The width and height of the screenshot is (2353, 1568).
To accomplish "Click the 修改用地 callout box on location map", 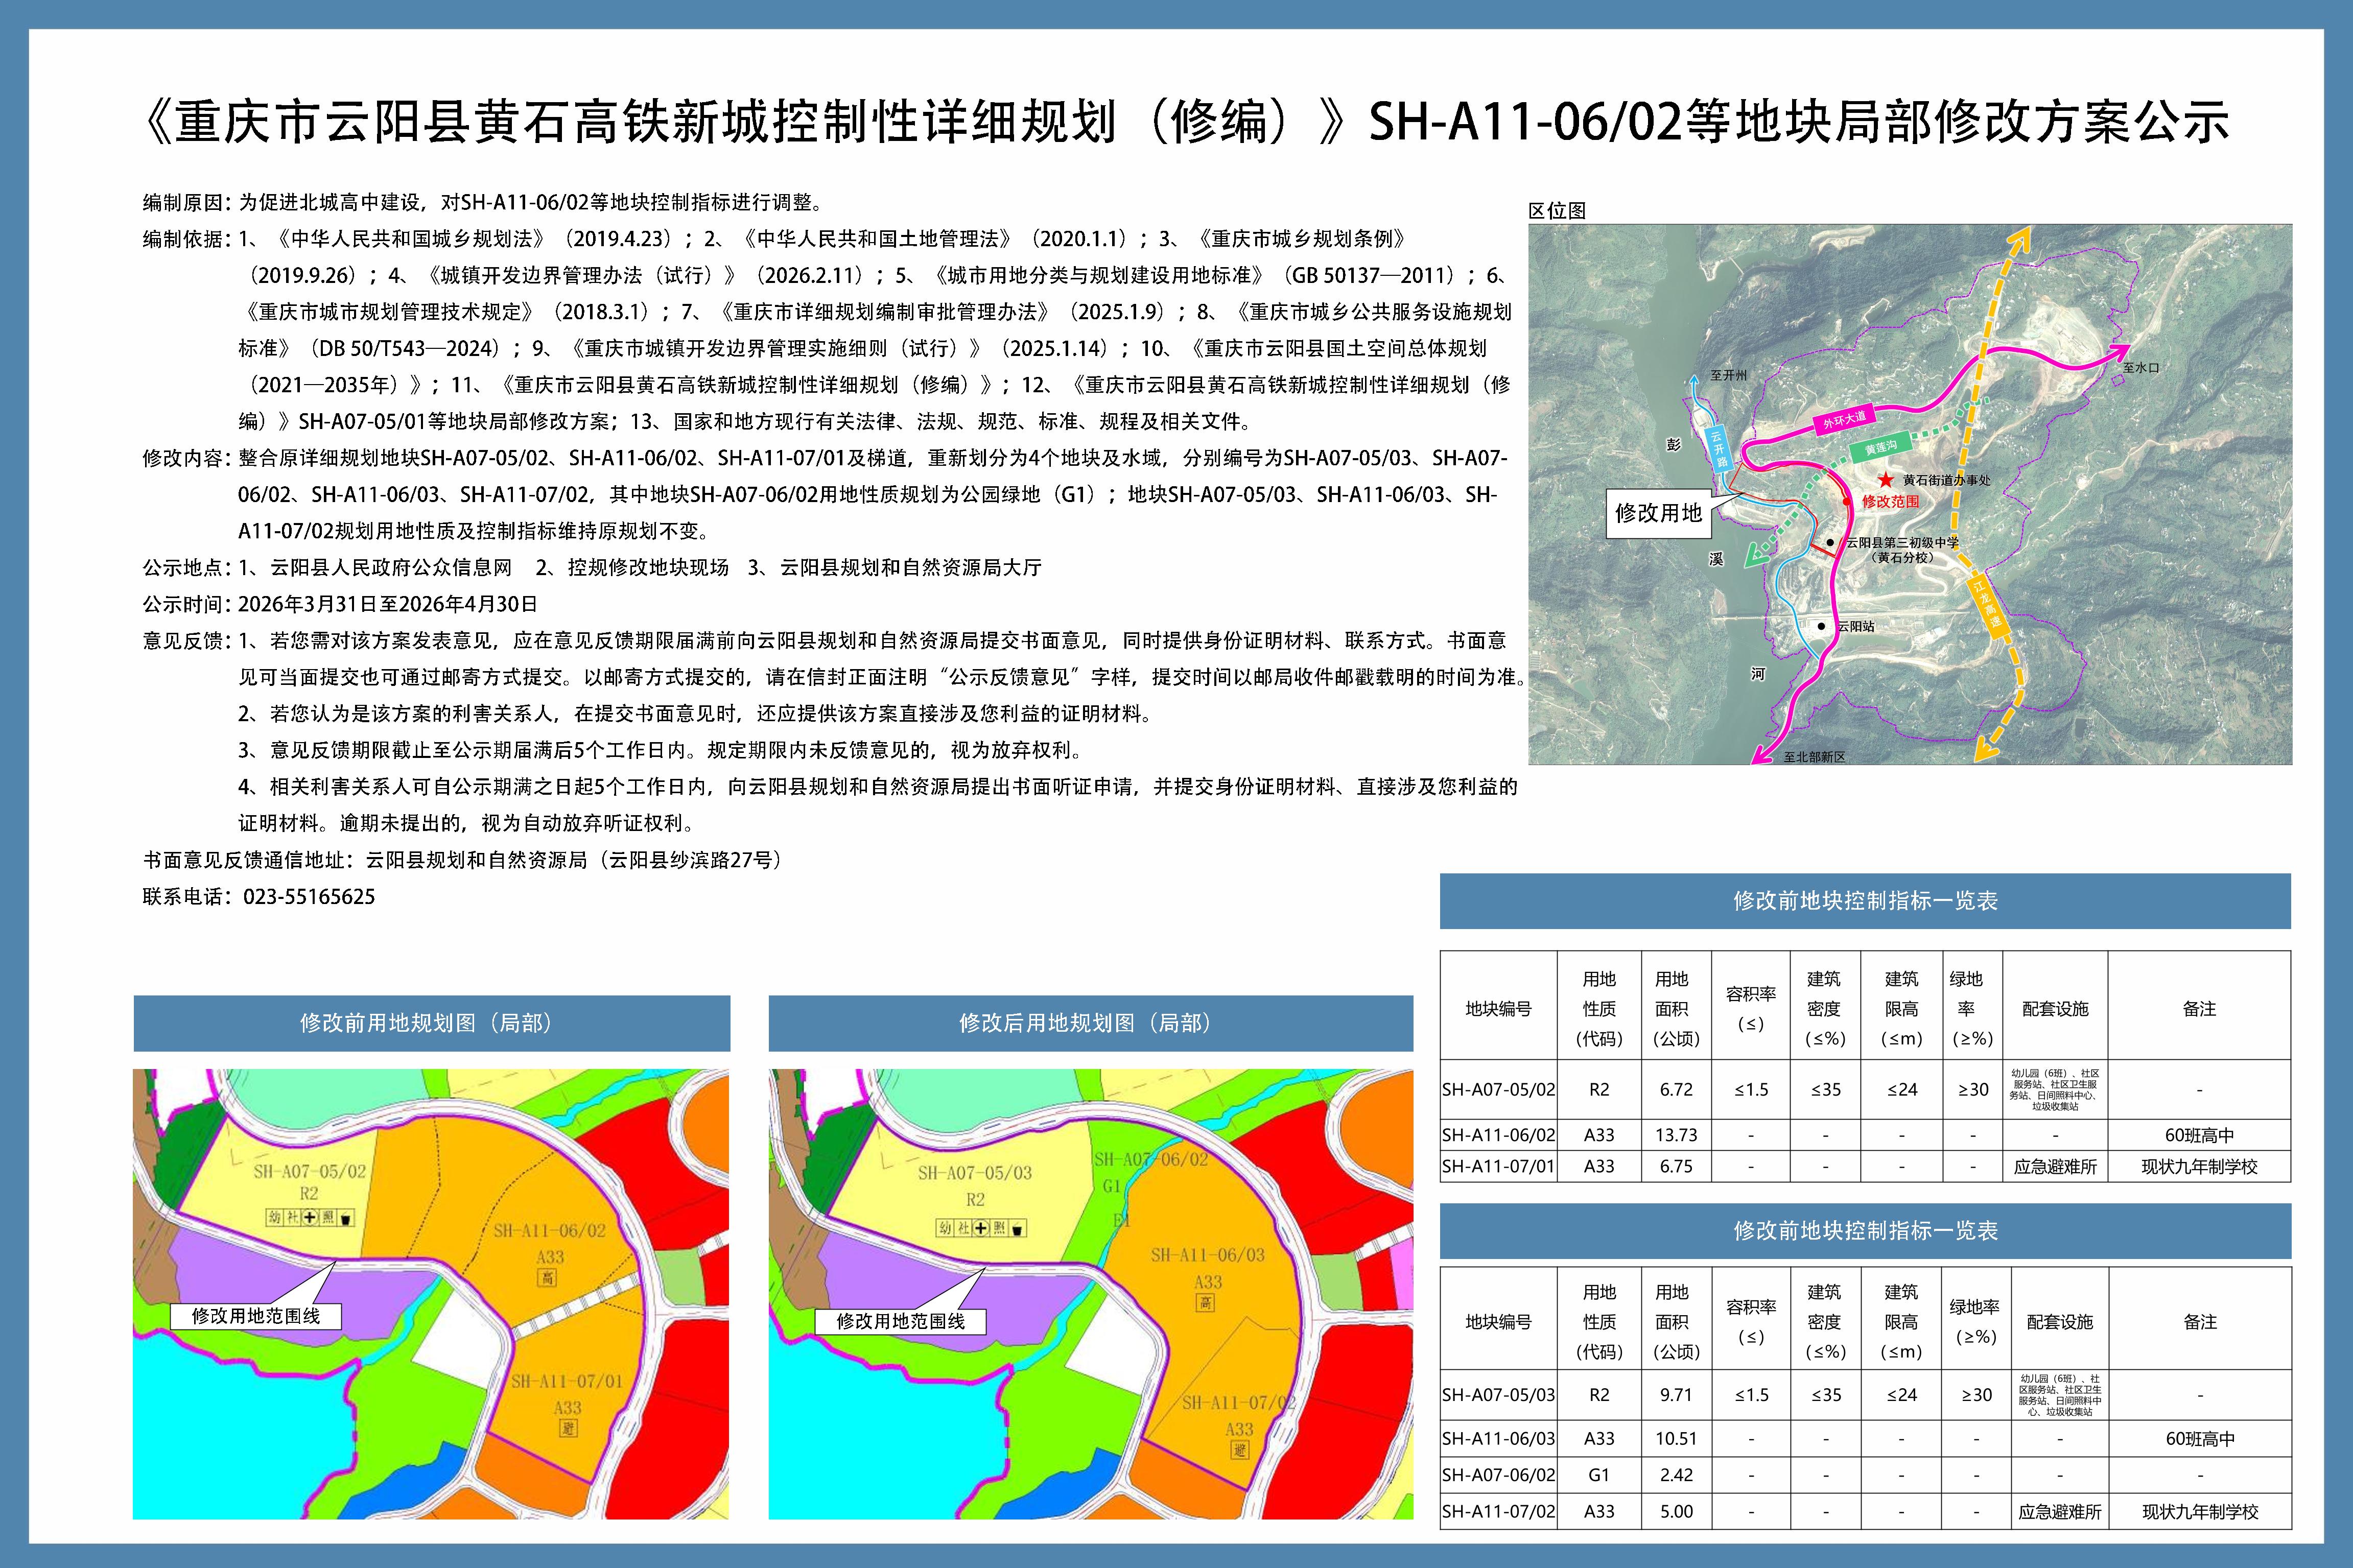I will tap(1658, 514).
